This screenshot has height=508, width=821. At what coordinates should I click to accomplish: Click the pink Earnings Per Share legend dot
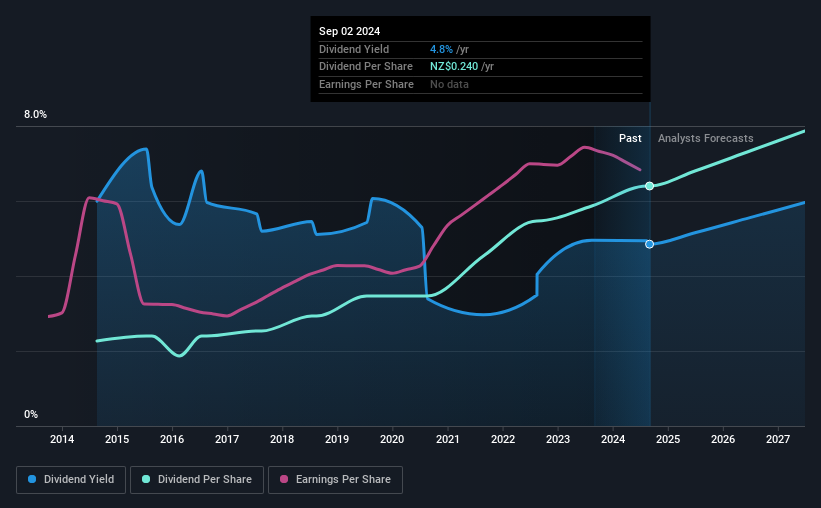[284, 479]
